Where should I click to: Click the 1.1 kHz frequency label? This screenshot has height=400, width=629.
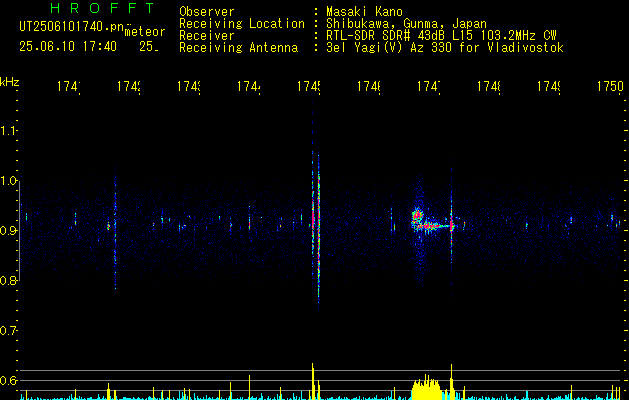coord(8,131)
